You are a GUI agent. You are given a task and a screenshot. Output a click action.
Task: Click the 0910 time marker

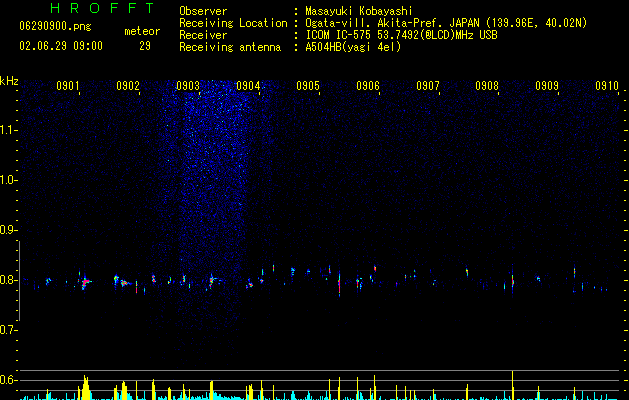click(607, 85)
